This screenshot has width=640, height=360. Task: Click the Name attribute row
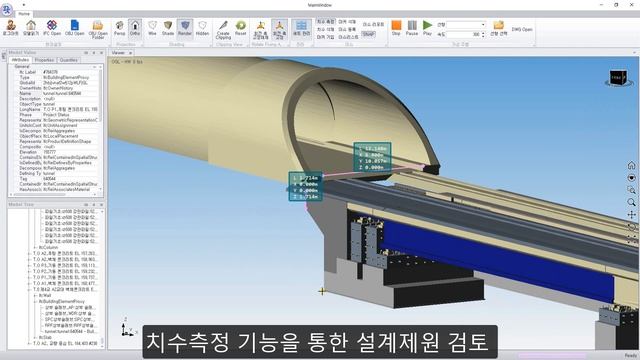pyautogui.click(x=56, y=93)
